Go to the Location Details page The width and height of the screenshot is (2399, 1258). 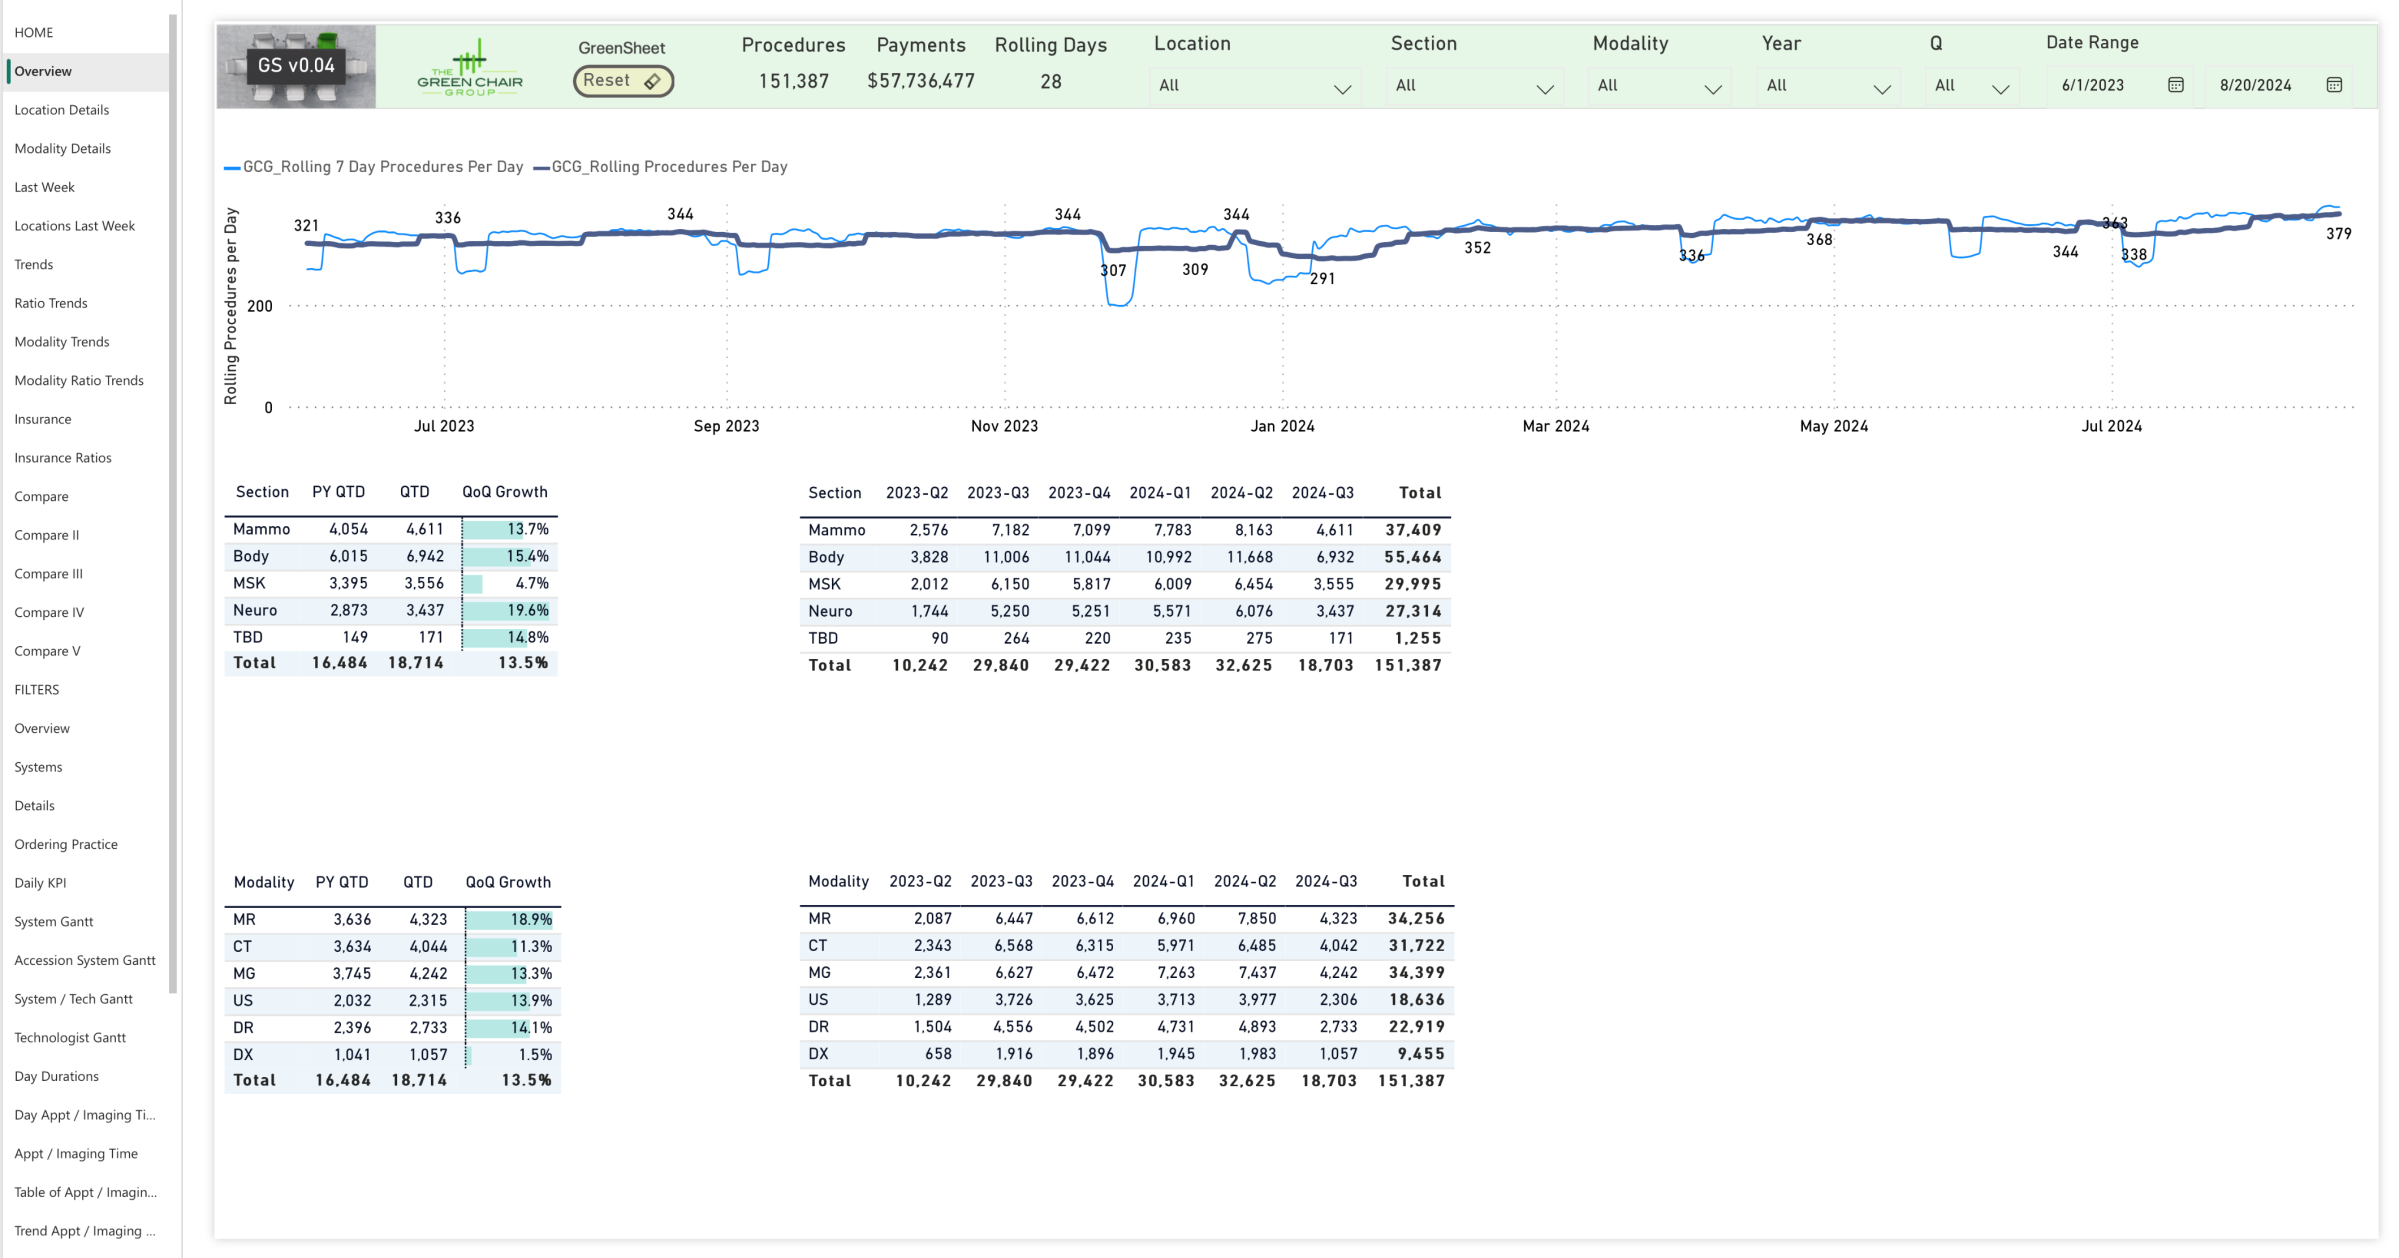click(62, 110)
